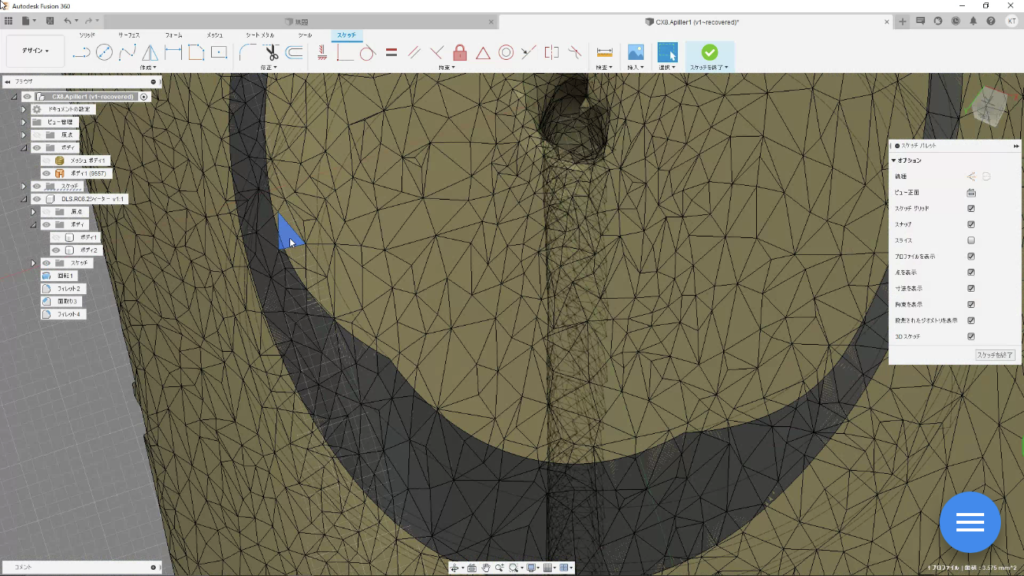
Task: Click the Insert image icon
Action: pos(634,52)
